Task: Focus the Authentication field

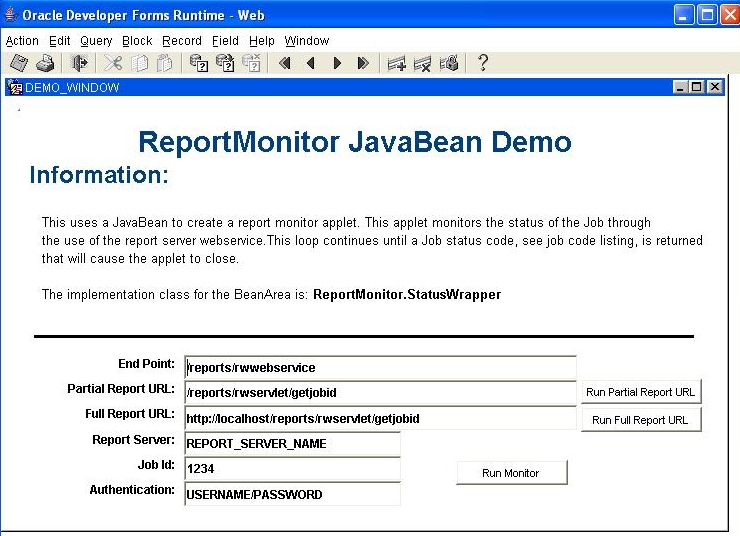Action: 293,494
